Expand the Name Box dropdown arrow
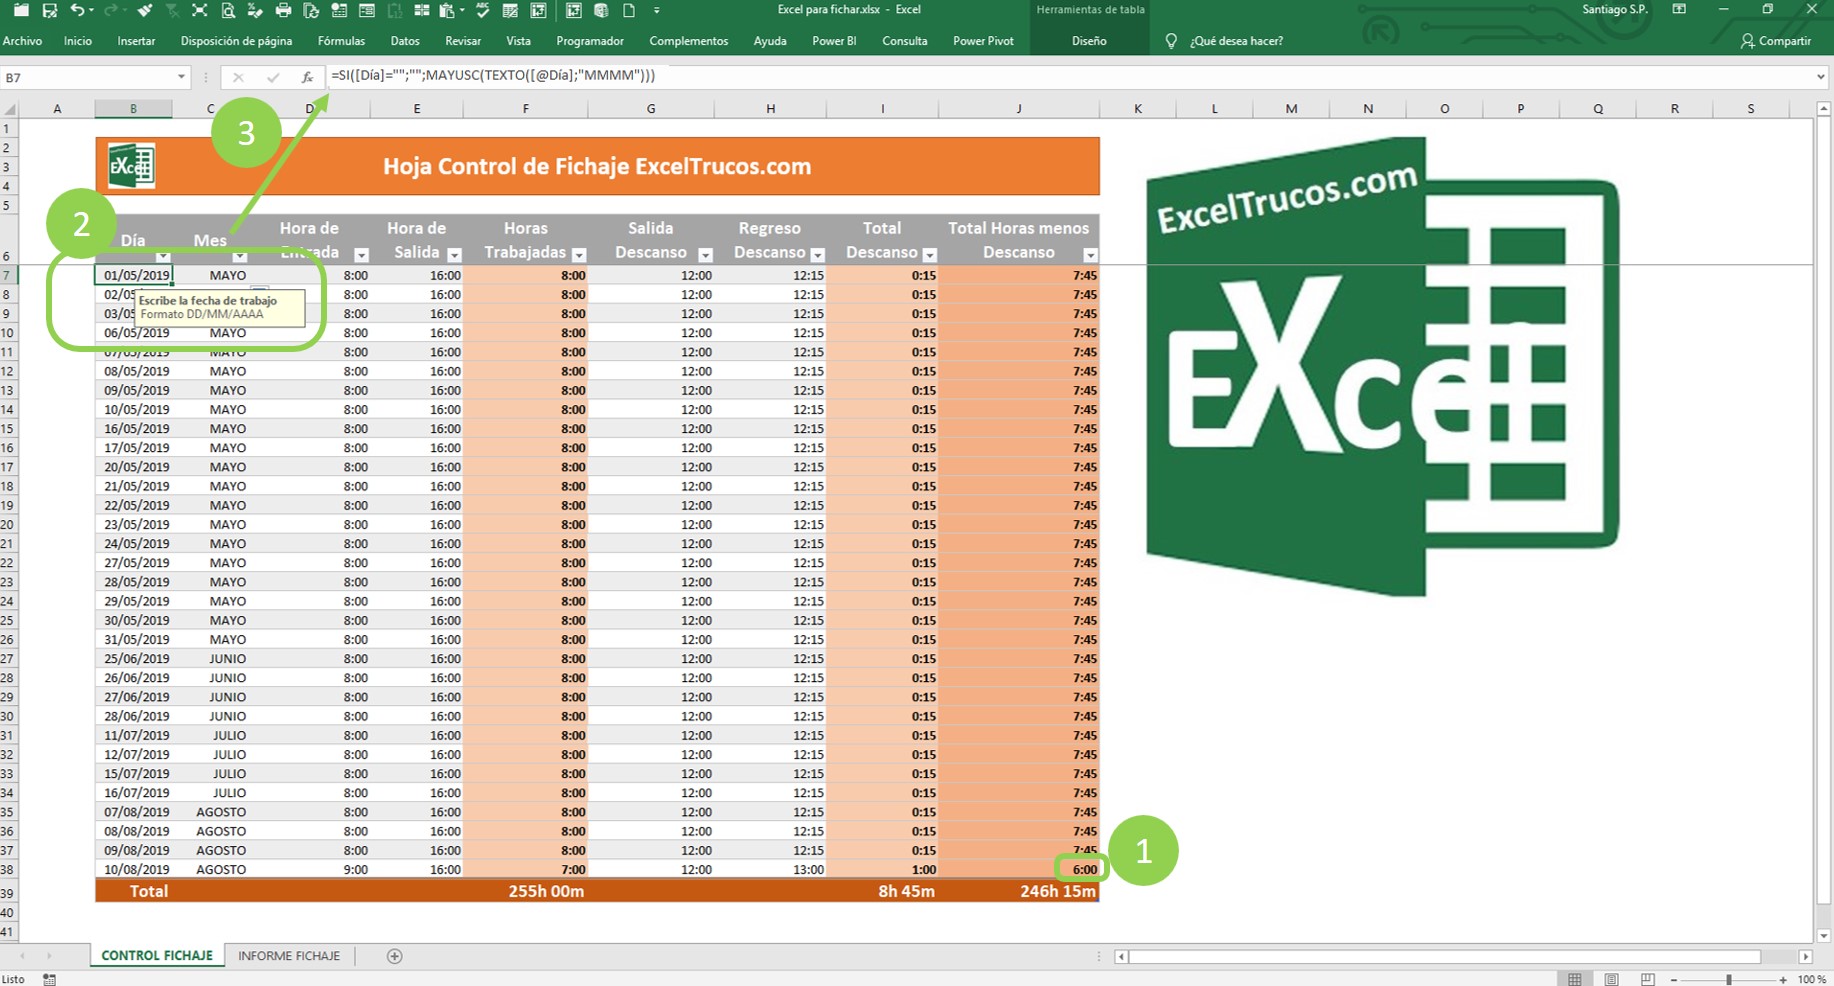Image resolution: width=1834 pixels, height=986 pixels. tap(182, 76)
